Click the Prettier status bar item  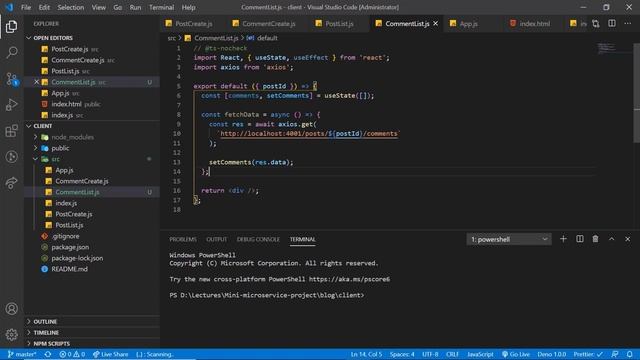(x=588, y=354)
